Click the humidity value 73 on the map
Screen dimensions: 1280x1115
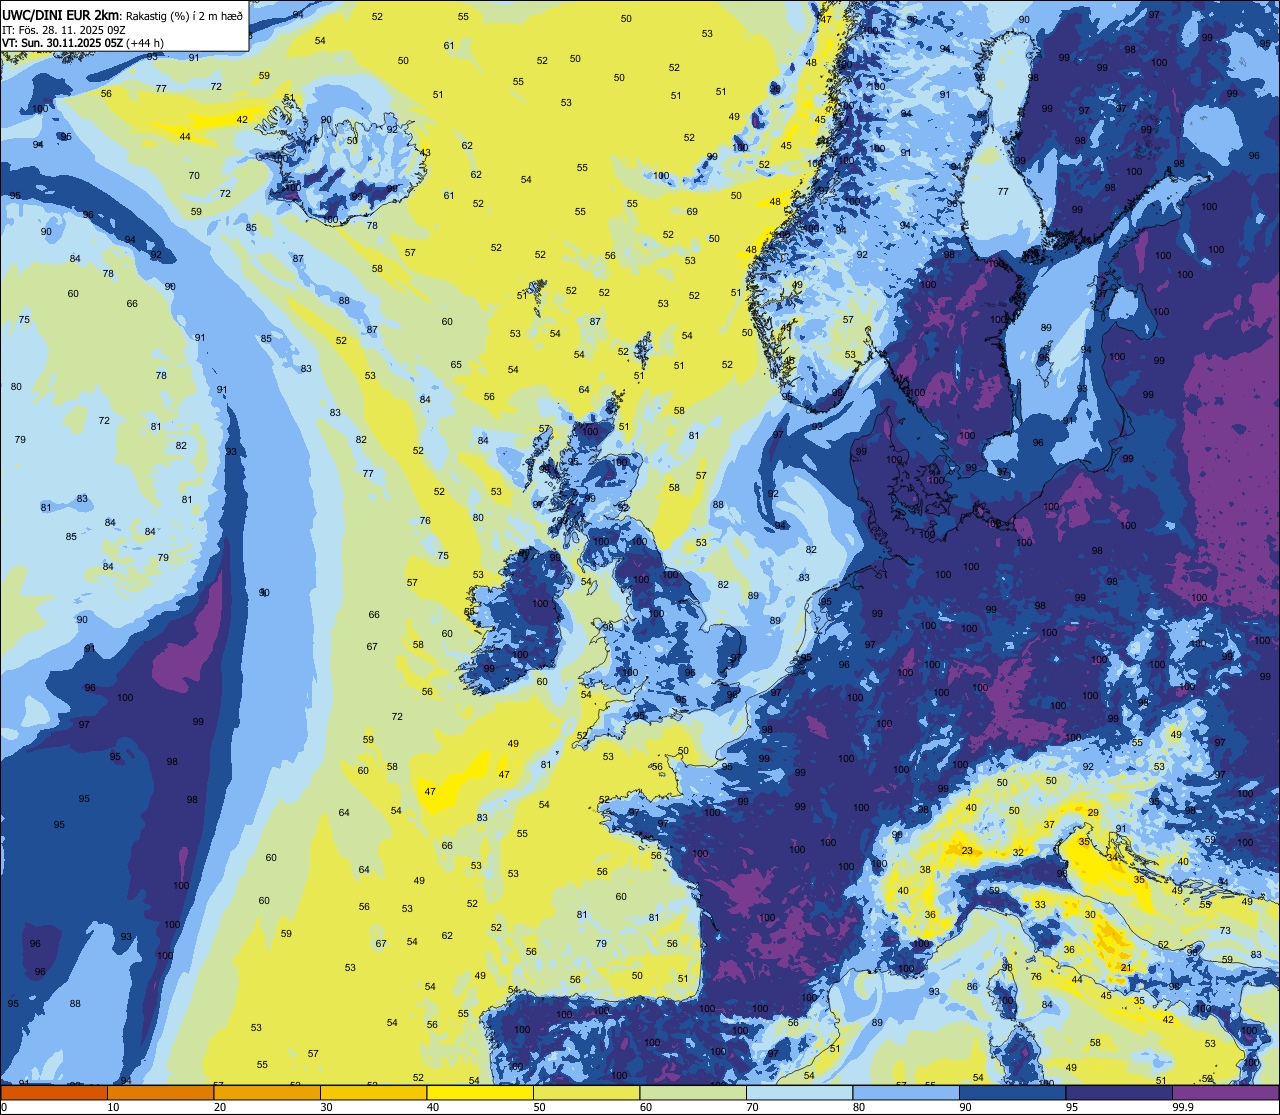point(1225,931)
